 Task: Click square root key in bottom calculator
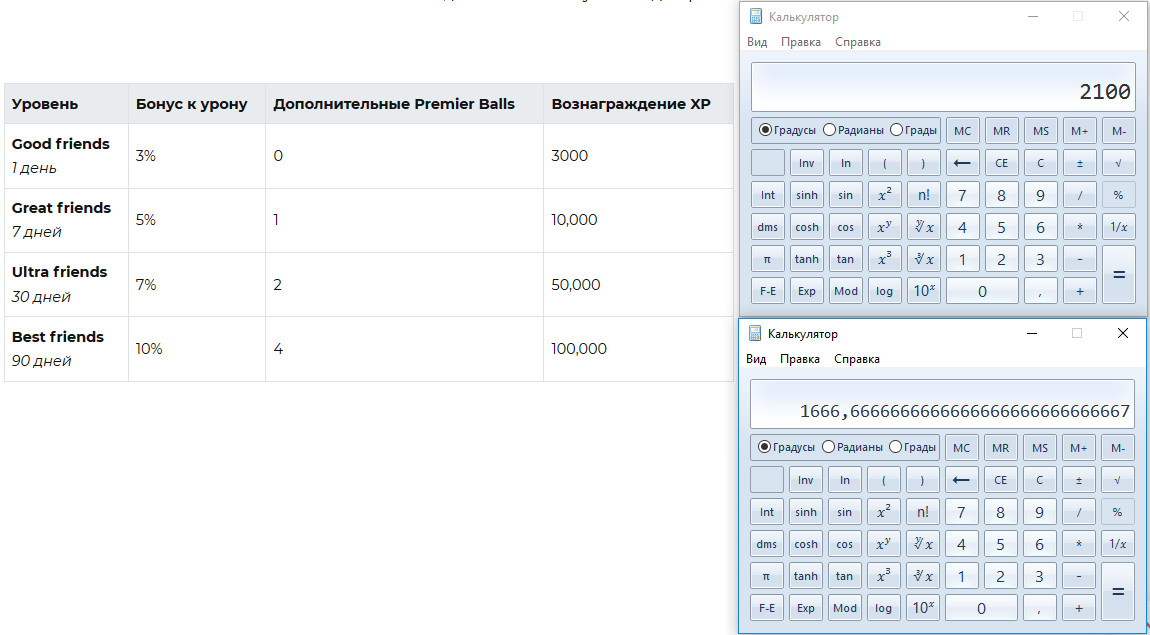pyautogui.click(x=1117, y=480)
